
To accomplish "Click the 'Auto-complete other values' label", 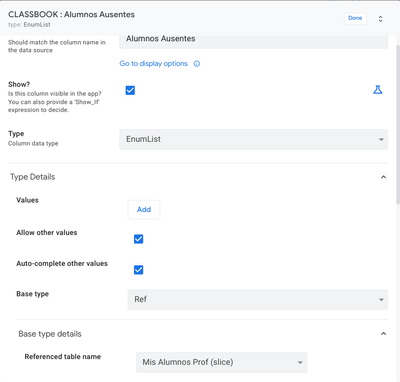I will point(62,264).
